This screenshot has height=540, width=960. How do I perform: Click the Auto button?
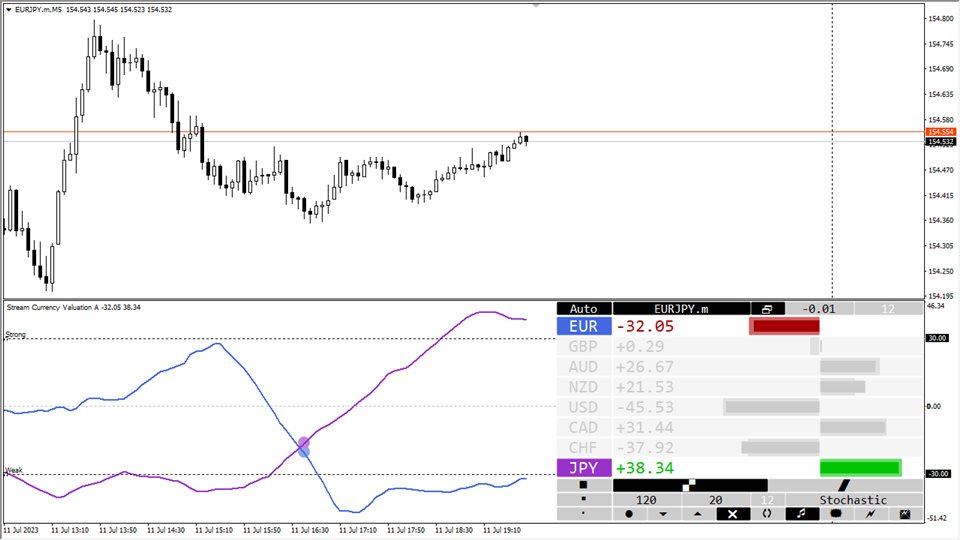coord(584,309)
